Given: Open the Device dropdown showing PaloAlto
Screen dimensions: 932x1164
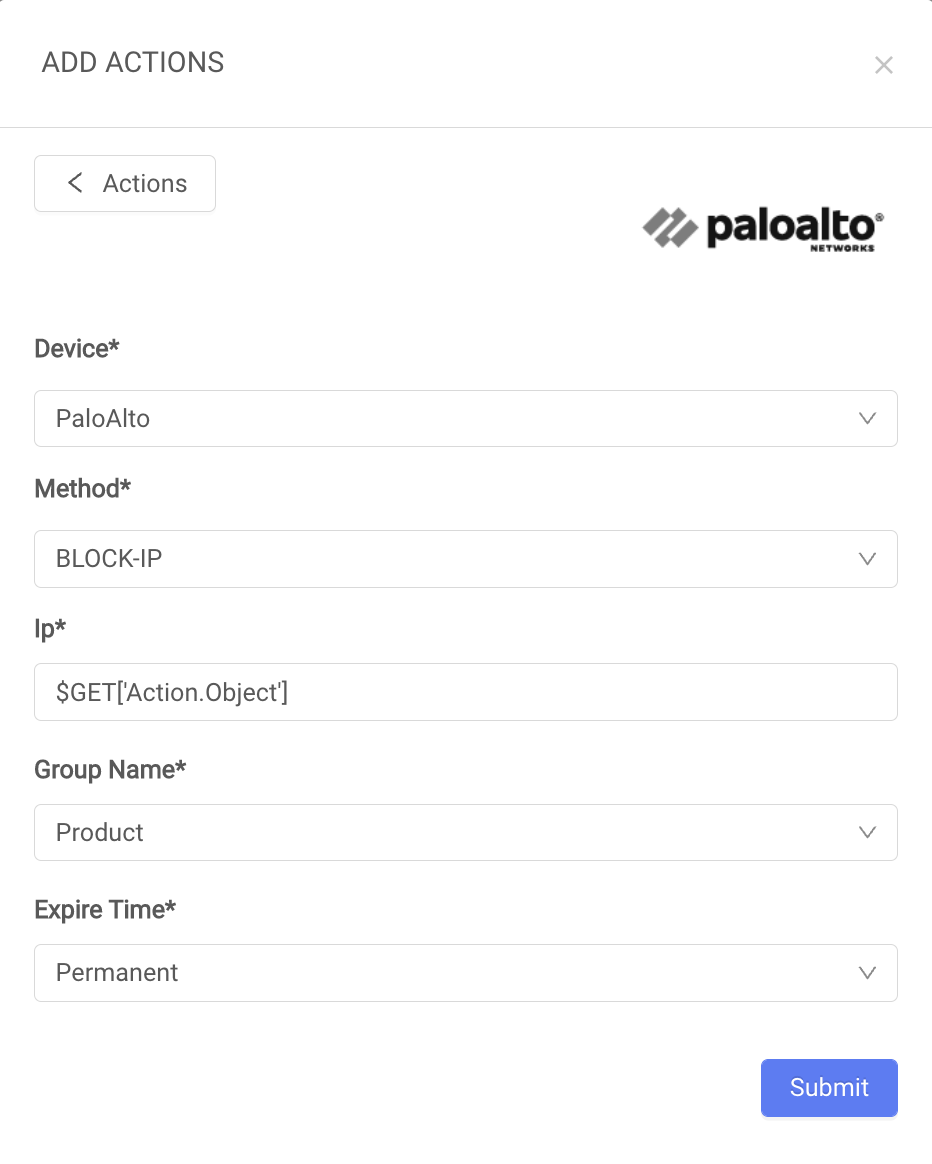Looking at the screenshot, I should 466,419.
